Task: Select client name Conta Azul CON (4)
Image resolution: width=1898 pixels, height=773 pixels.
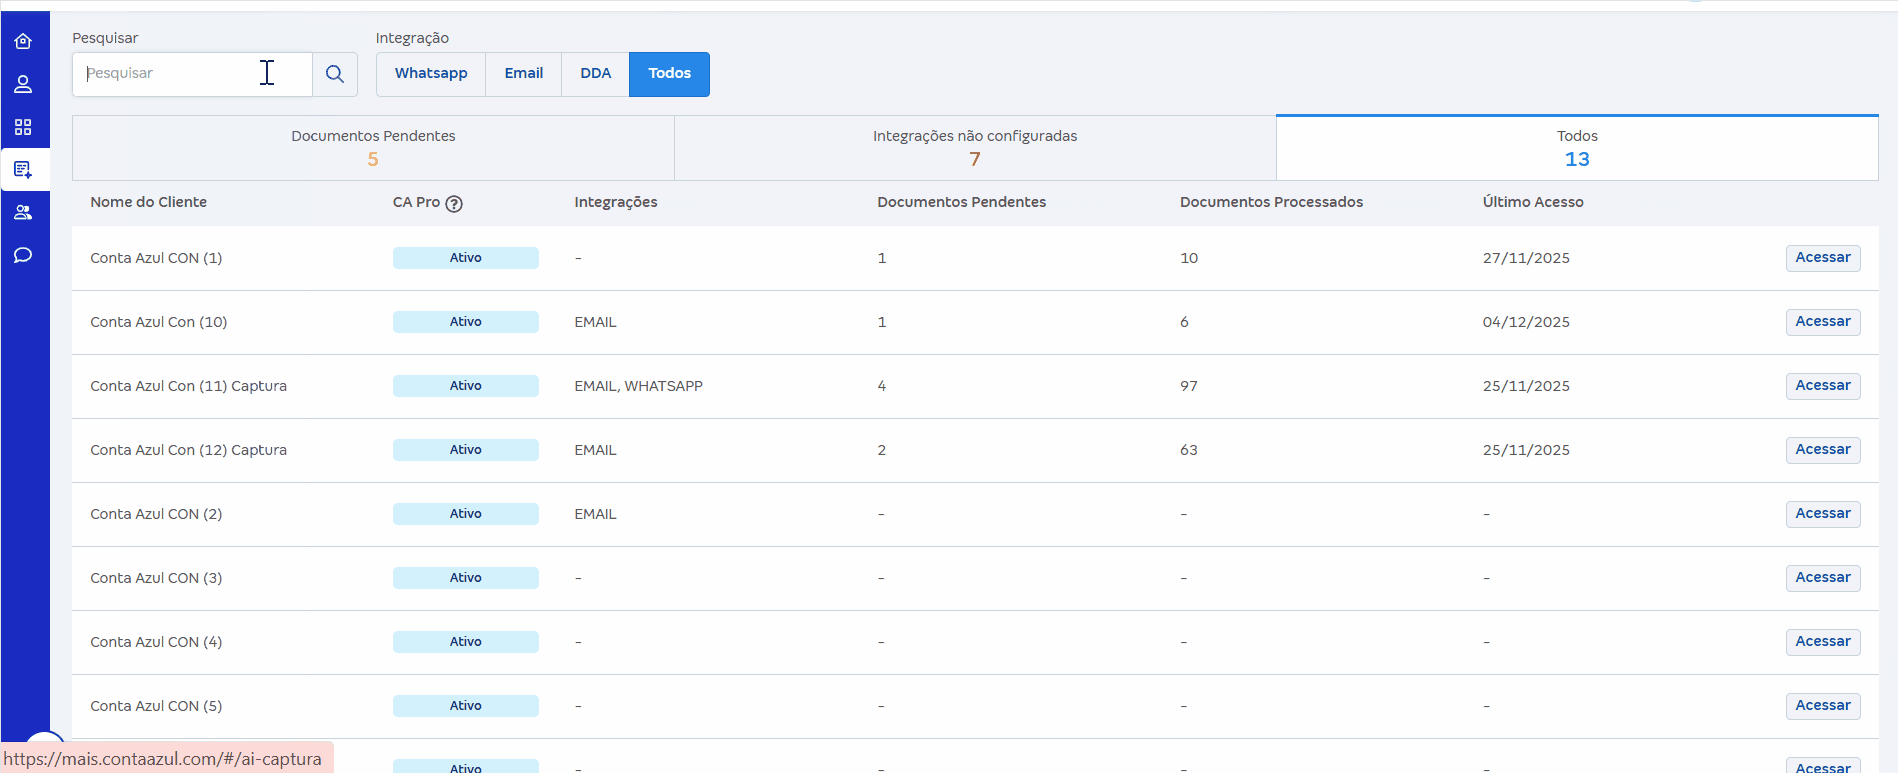Action: [x=156, y=642]
